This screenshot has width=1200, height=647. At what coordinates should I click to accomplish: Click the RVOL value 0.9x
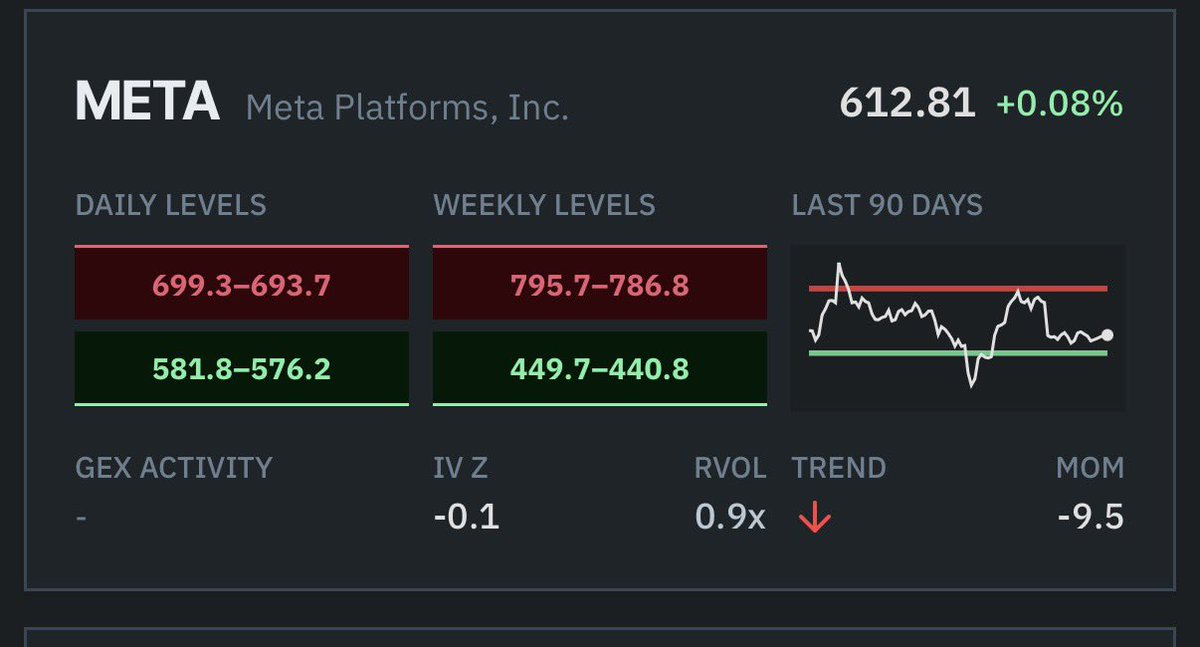coord(731,517)
